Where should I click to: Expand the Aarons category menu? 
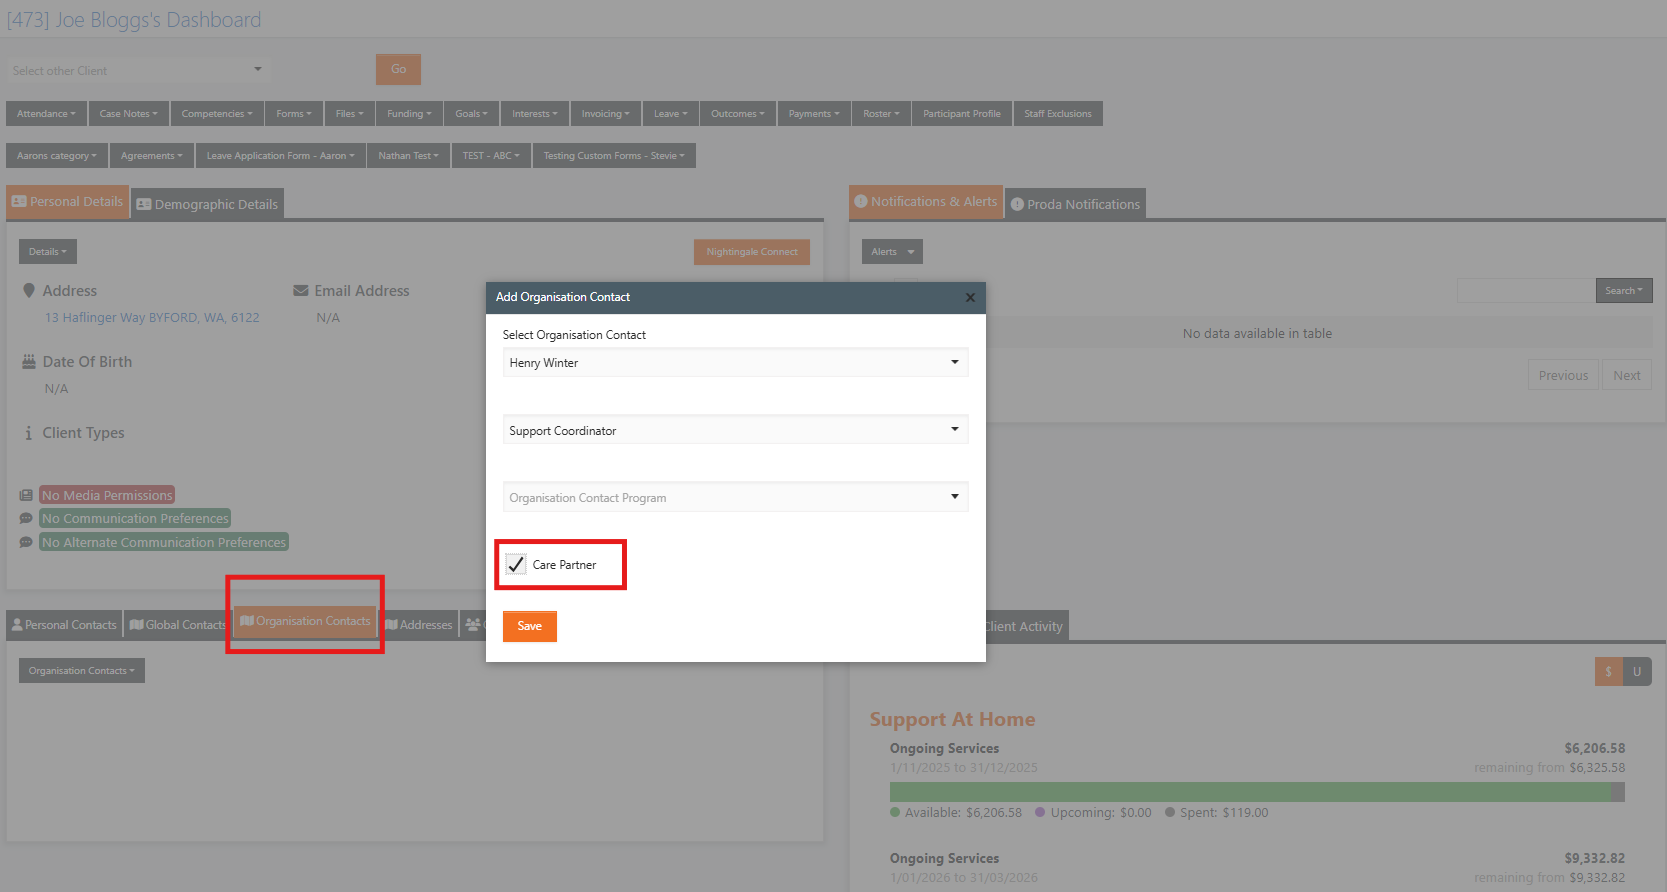pyautogui.click(x=57, y=156)
